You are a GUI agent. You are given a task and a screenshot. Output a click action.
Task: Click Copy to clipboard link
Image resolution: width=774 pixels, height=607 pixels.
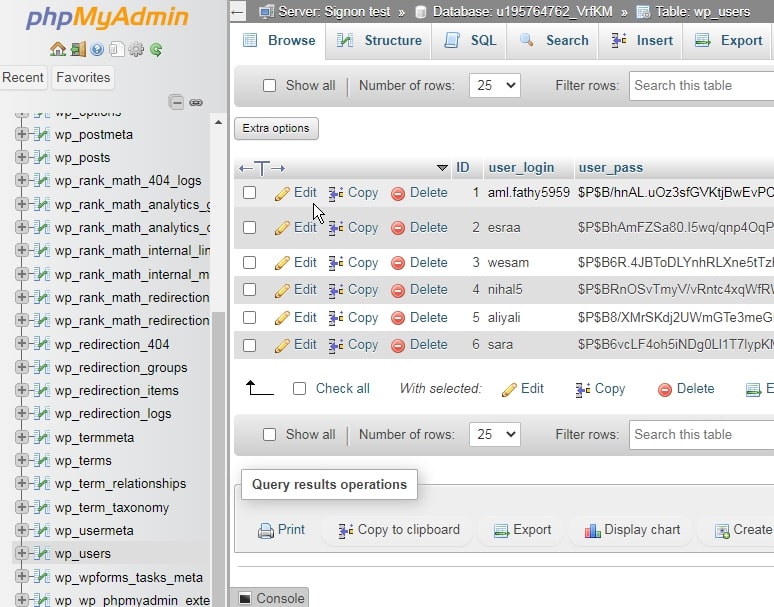(399, 530)
